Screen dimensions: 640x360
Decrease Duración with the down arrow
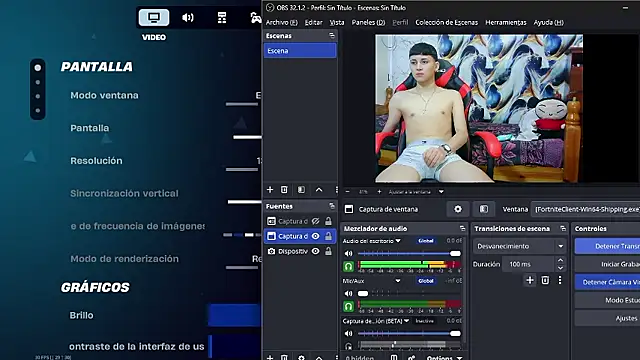[x=560, y=268]
